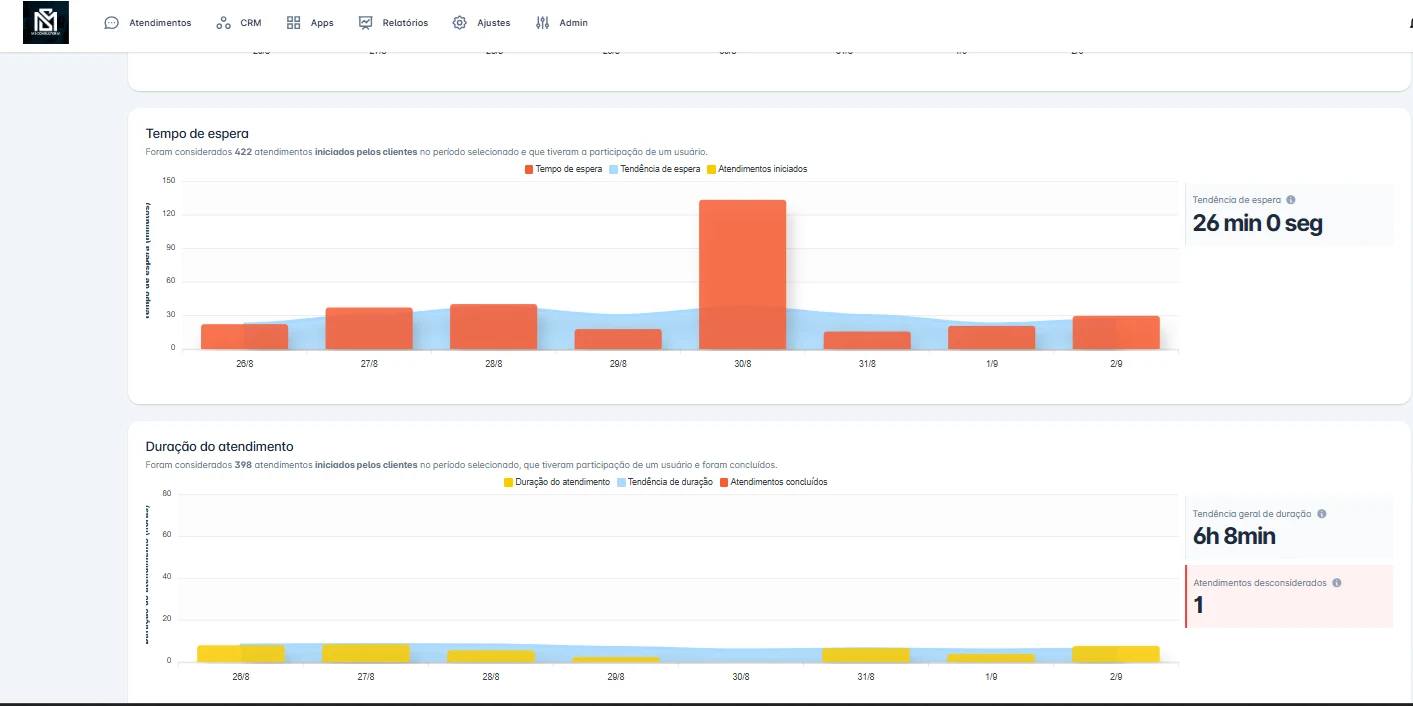
Task: Open the Atendimentos menu
Action: [x=148, y=23]
